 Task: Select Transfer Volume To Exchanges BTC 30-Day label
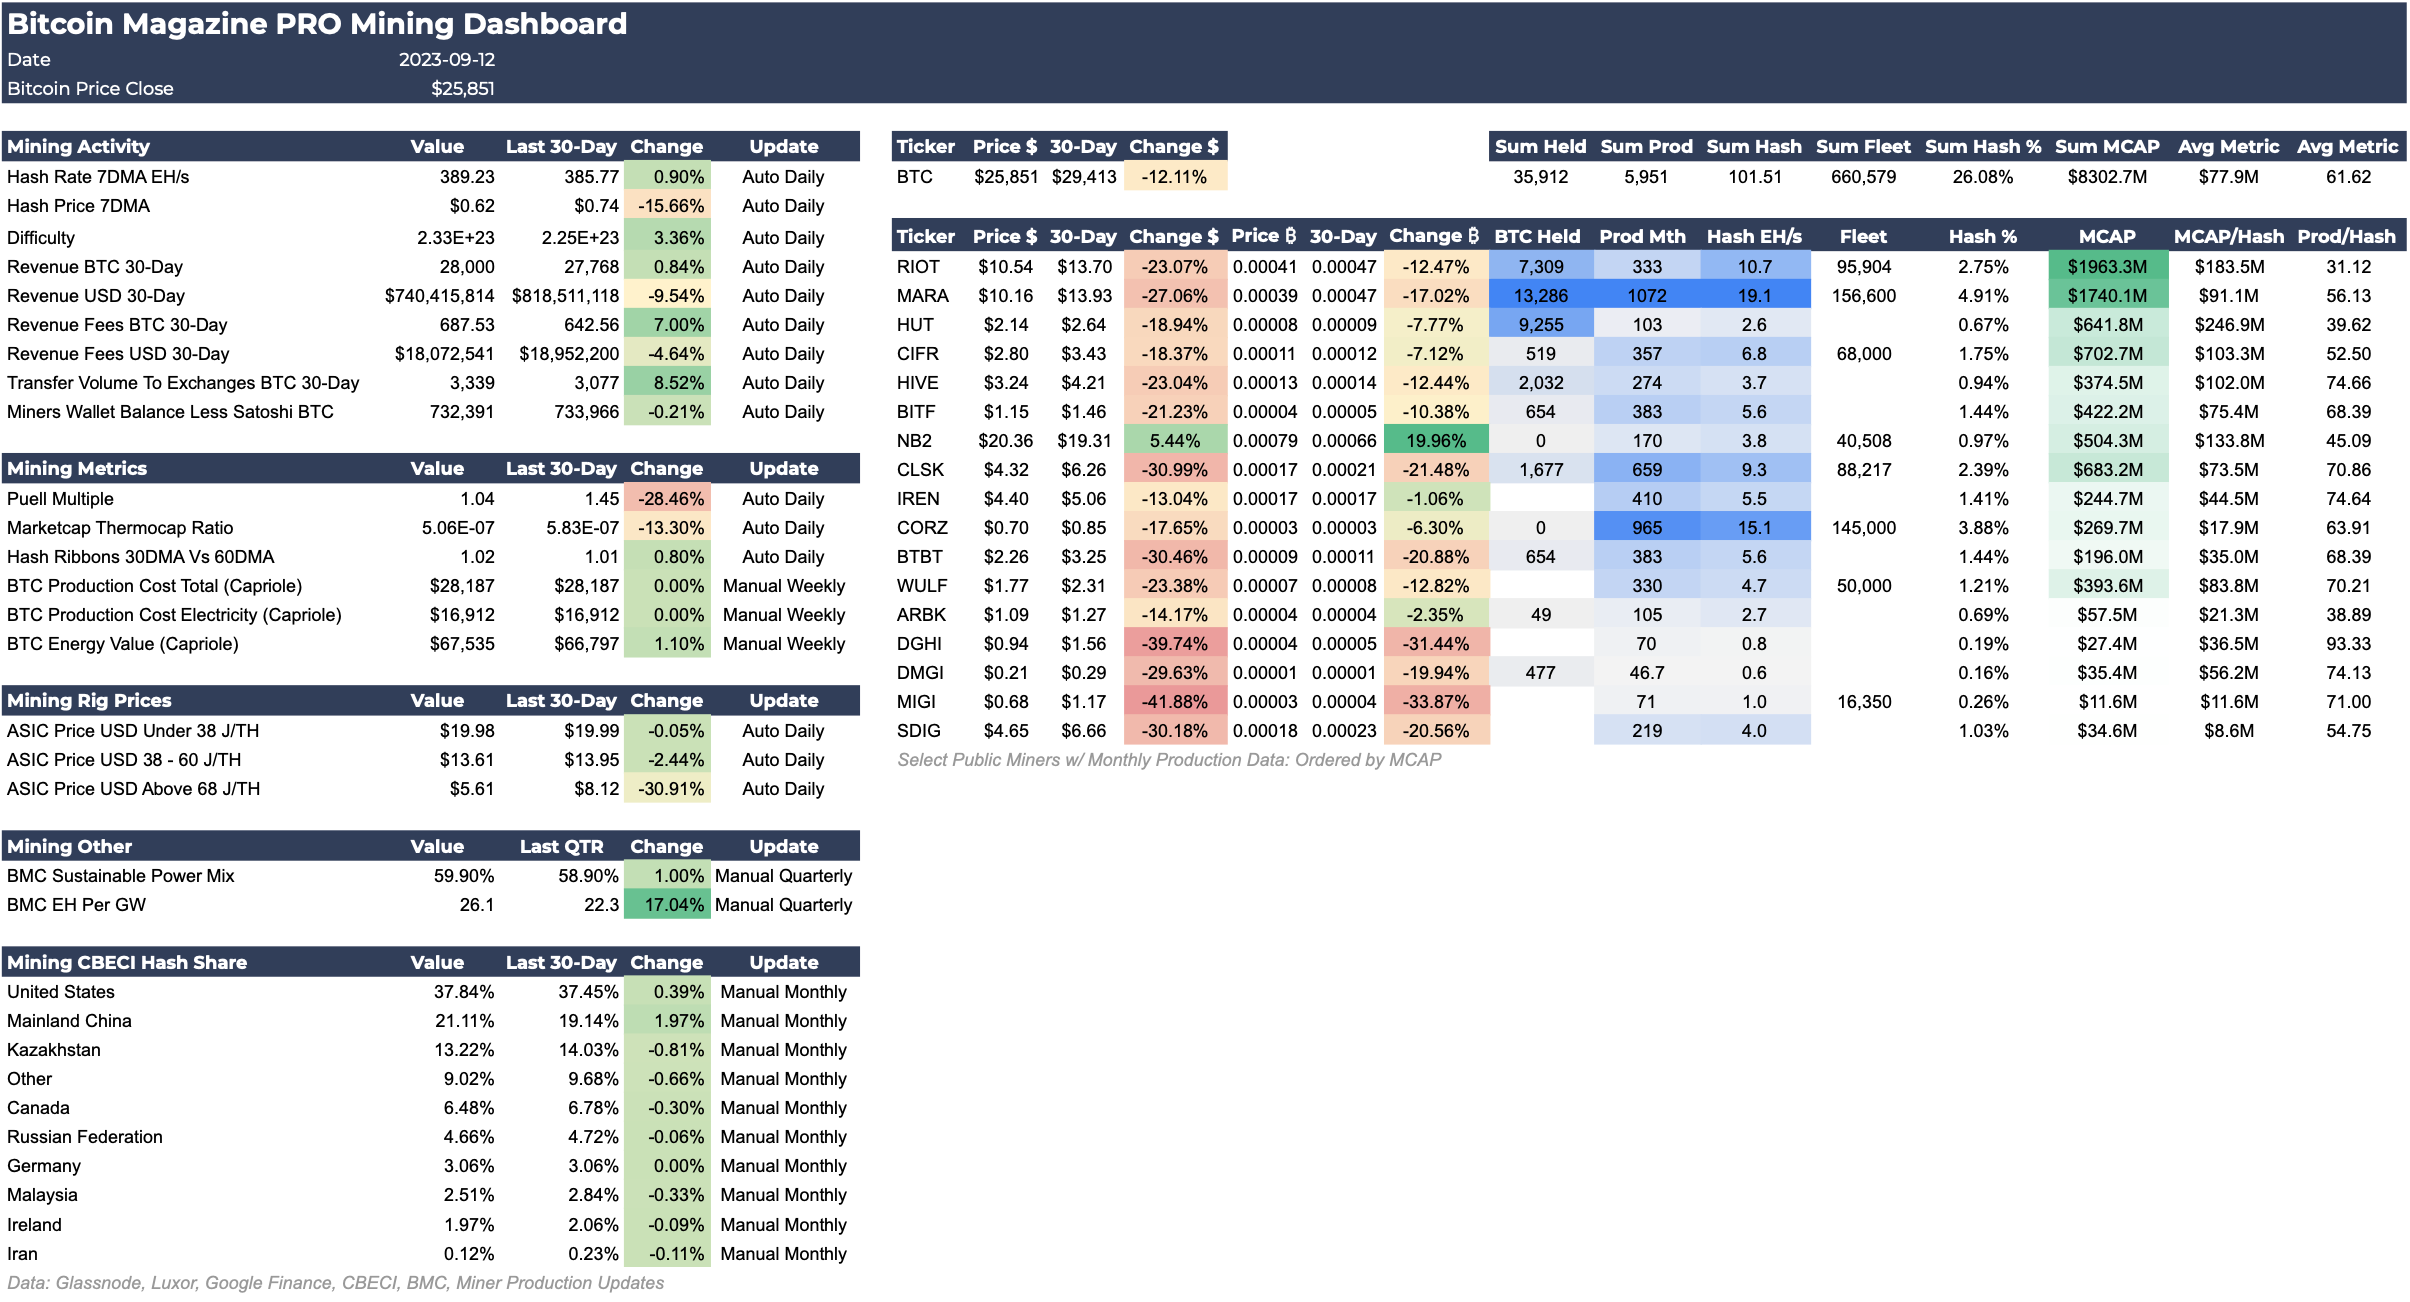[183, 383]
